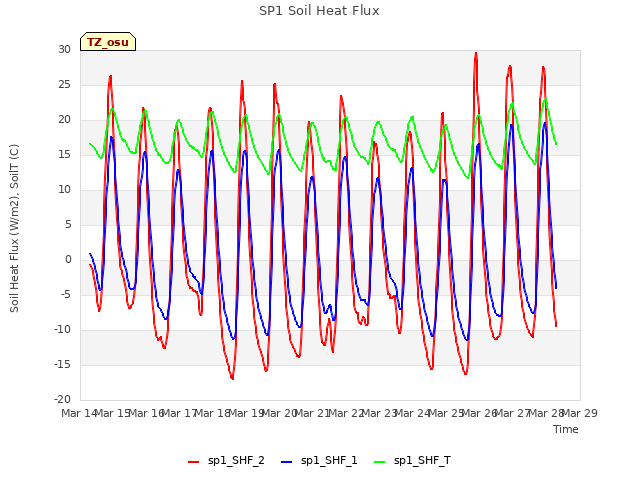Click the 0 y-axis tick label

68,260
